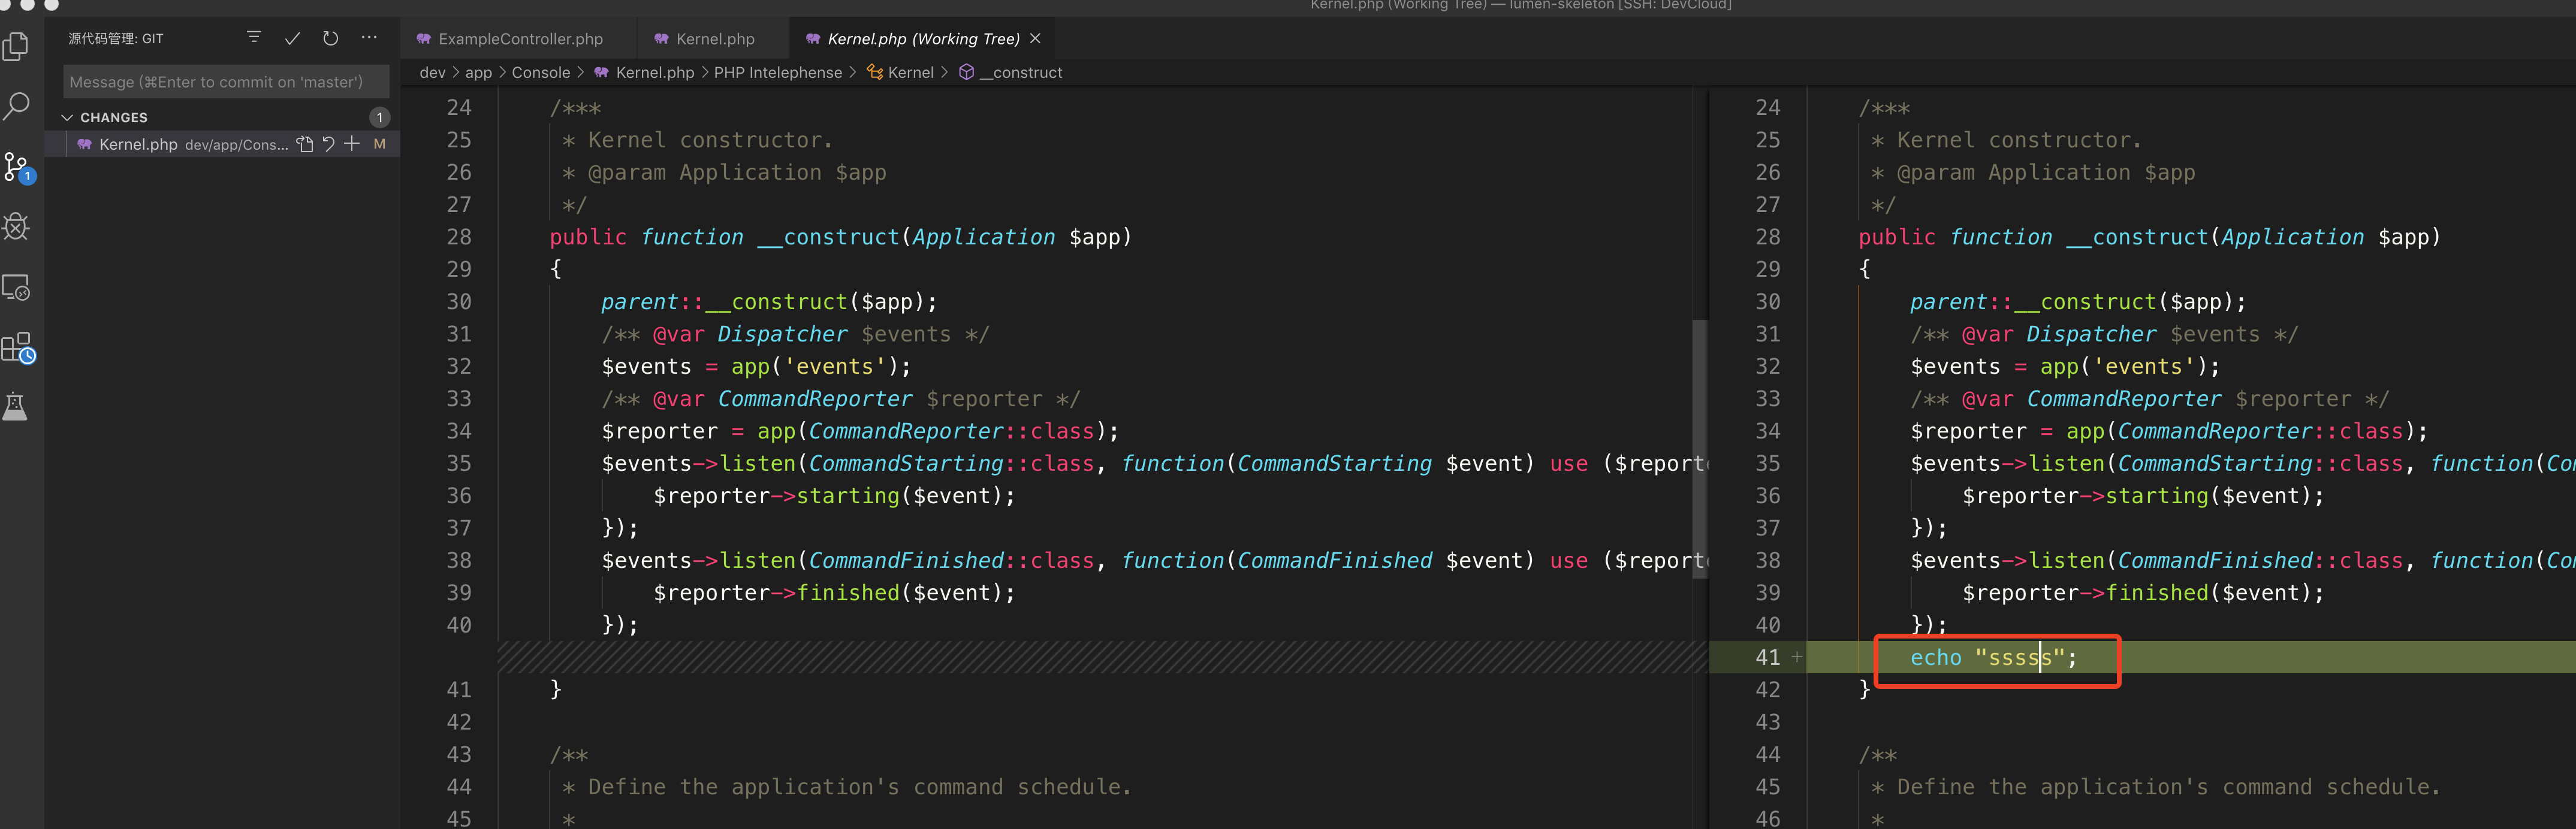Viewport: 2576px width, 829px height.
Task: Click '$reporter->finished($event);' in right pane
Action: pyautogui.click(x=2143, y=592)
